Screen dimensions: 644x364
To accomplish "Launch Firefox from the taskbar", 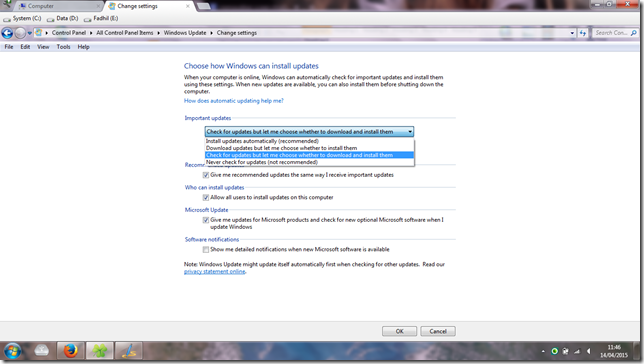I will coord(71,351).
